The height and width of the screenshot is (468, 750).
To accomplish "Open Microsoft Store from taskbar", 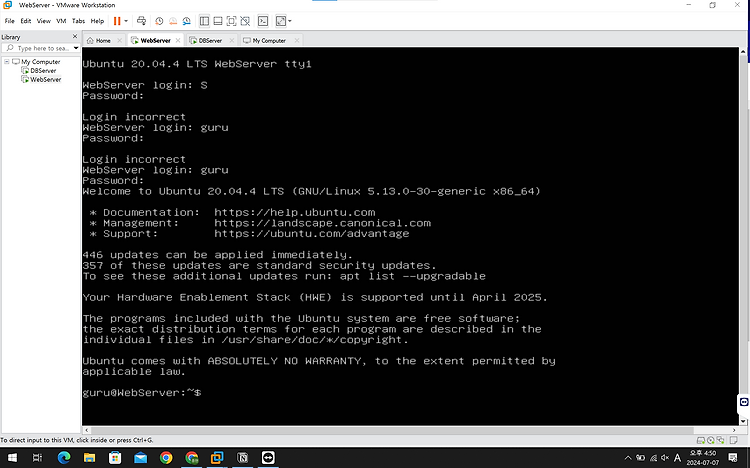I will click(x=115, y=458).
